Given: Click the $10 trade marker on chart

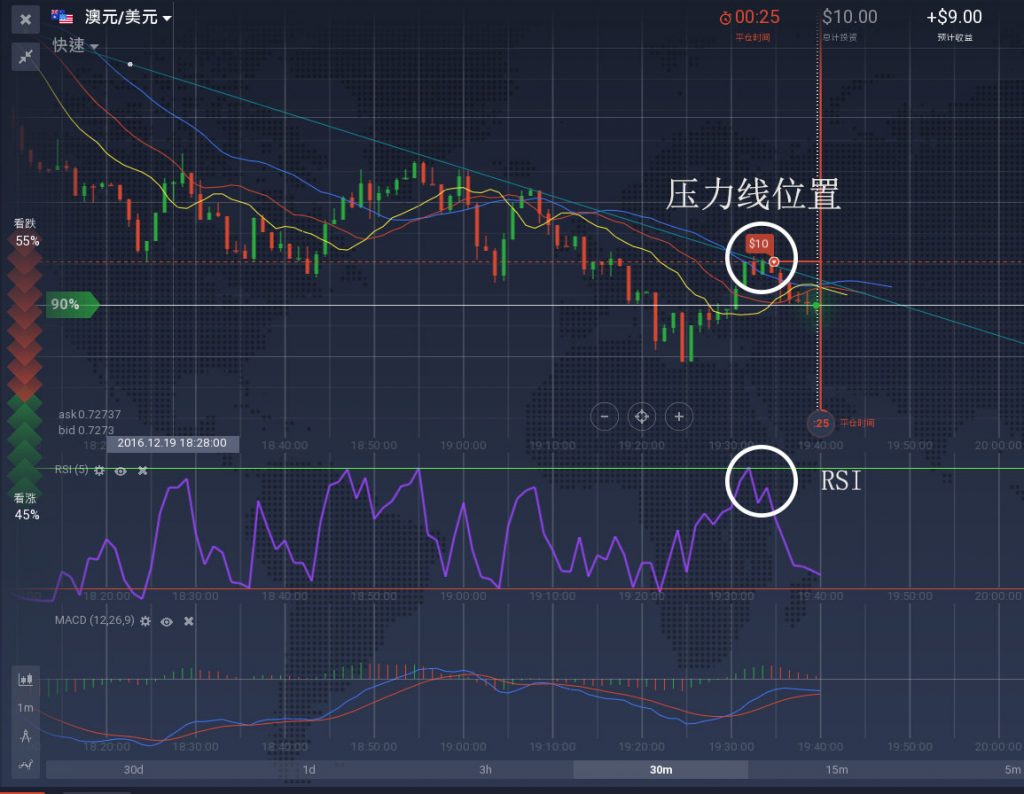Looking at the screenshot, I should click(x=759, y=243).
